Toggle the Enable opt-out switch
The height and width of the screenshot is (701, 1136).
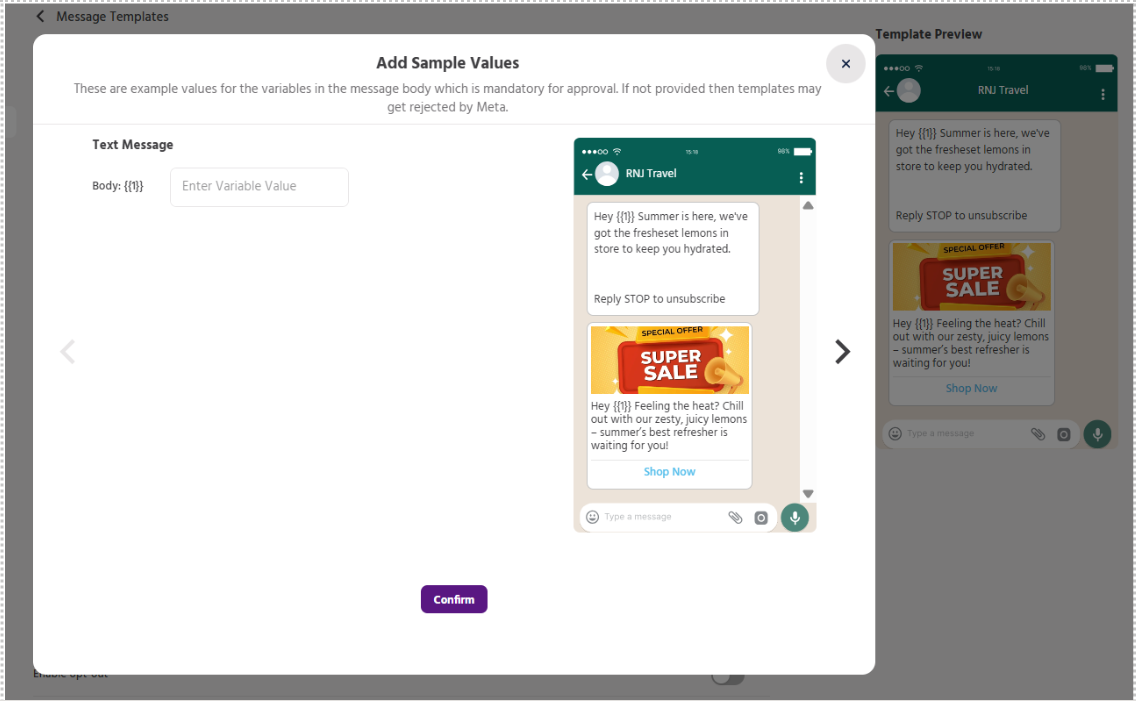click(728, 677)
